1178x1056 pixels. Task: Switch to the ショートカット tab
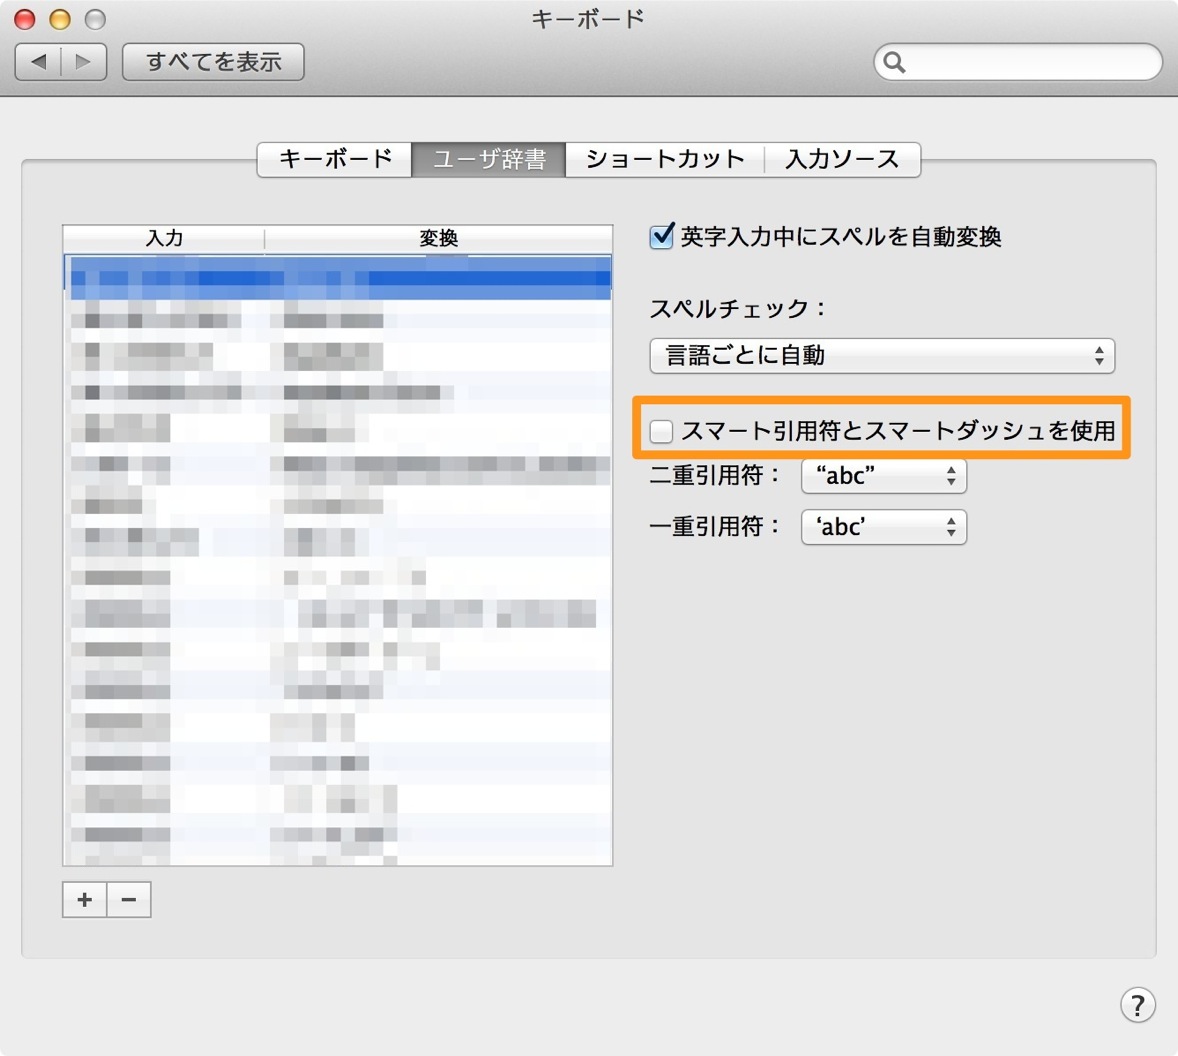coord(665,159)
